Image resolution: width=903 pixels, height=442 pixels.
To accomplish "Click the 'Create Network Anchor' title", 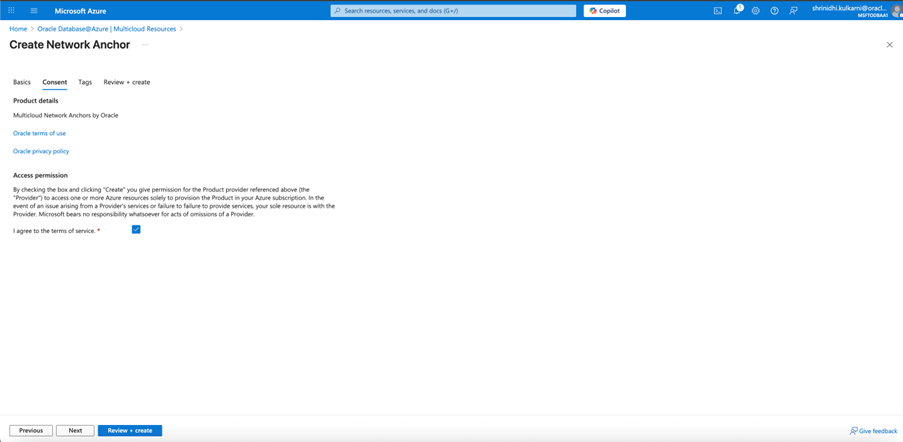I will [70, 45].
